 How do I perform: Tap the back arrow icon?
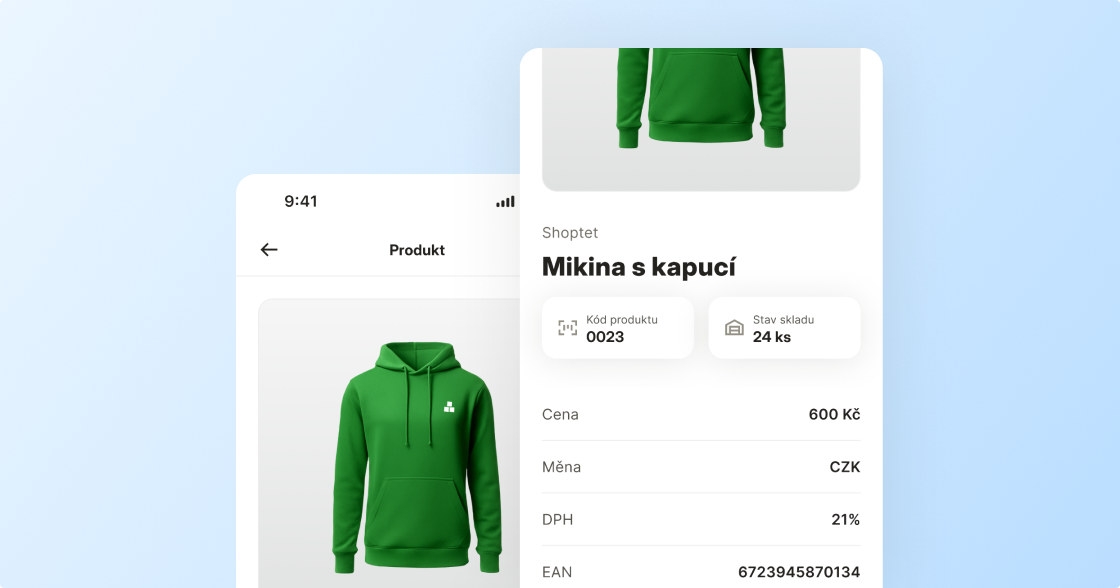point(269,249)
